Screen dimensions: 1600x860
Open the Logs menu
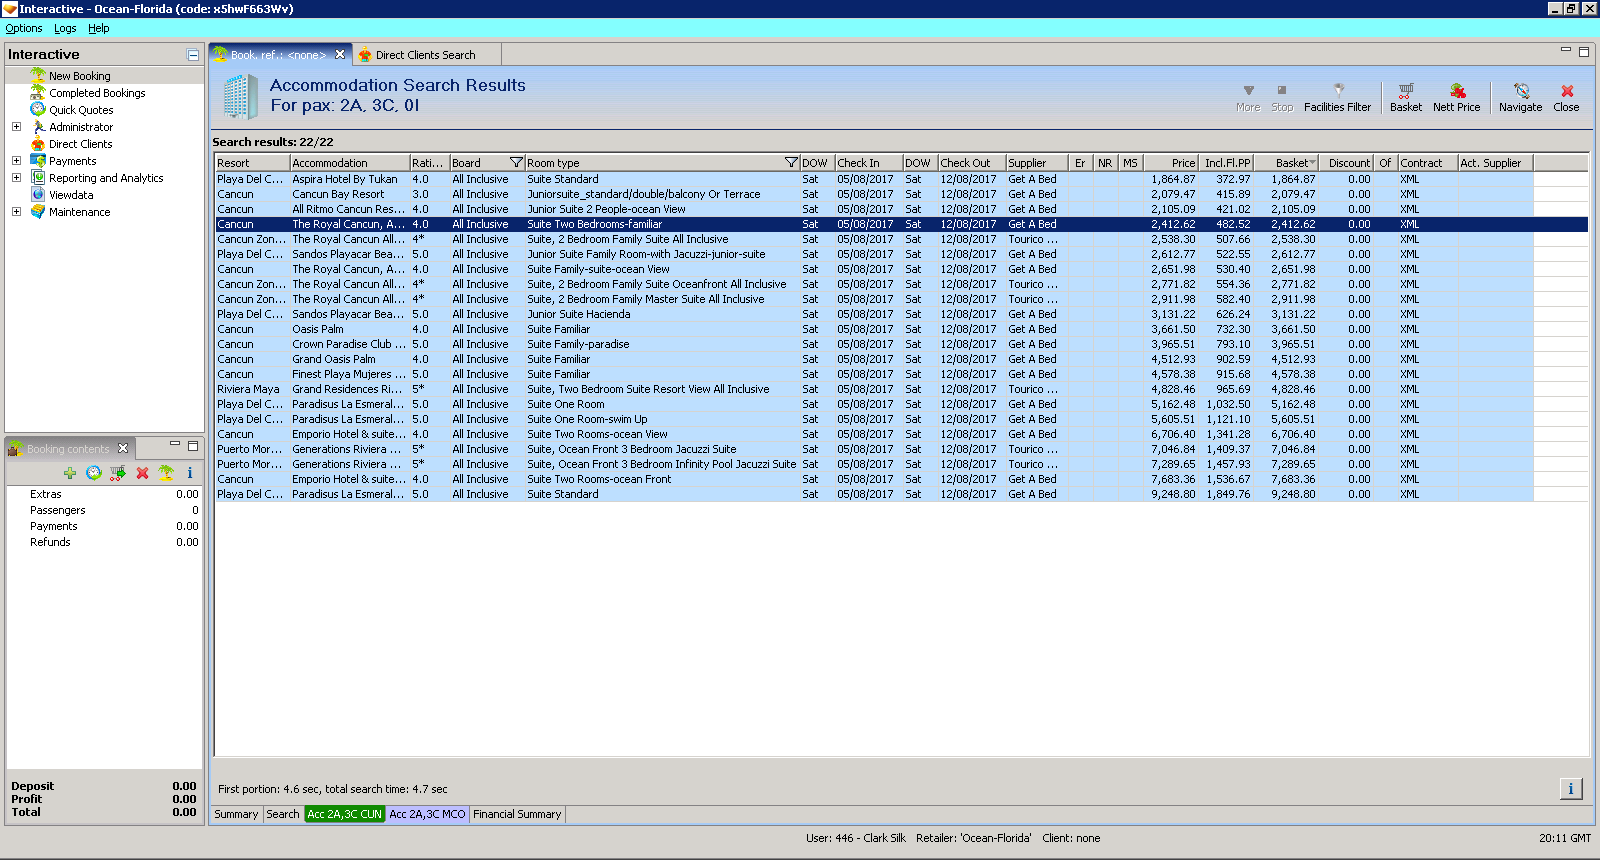[65, 28]
